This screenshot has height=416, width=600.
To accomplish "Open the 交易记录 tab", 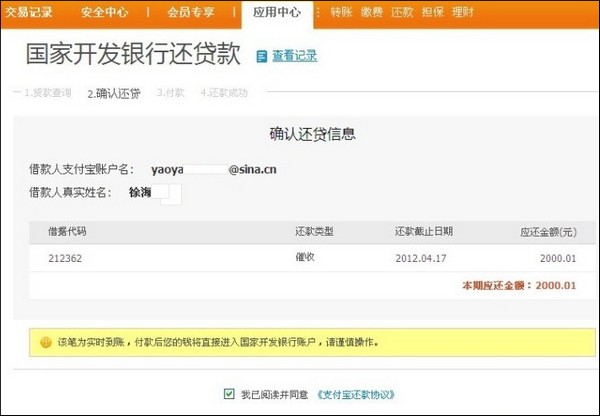I will click(x=28, y=12).
